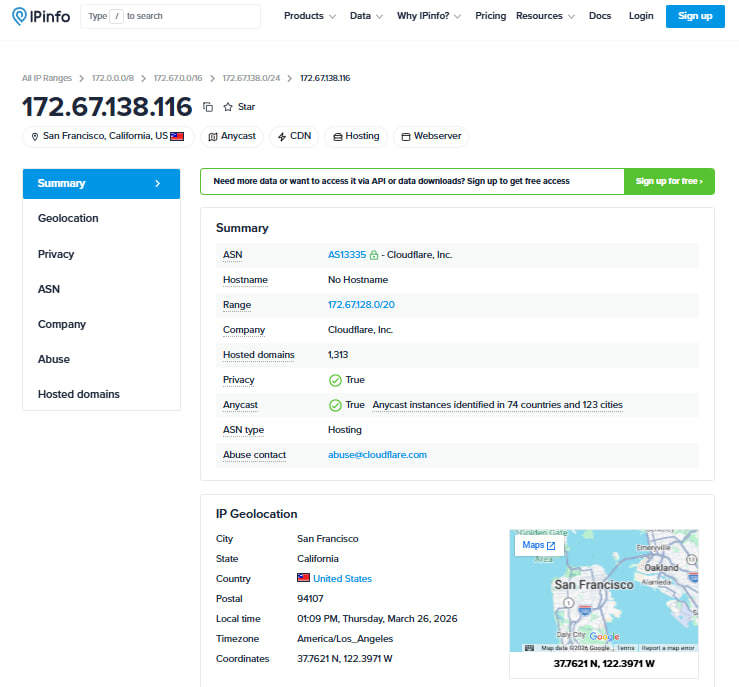Image resolution: width=739 pixels, height=687 pixels.
Task: Click the coordinates caption under the map
Action: (604, 664)
